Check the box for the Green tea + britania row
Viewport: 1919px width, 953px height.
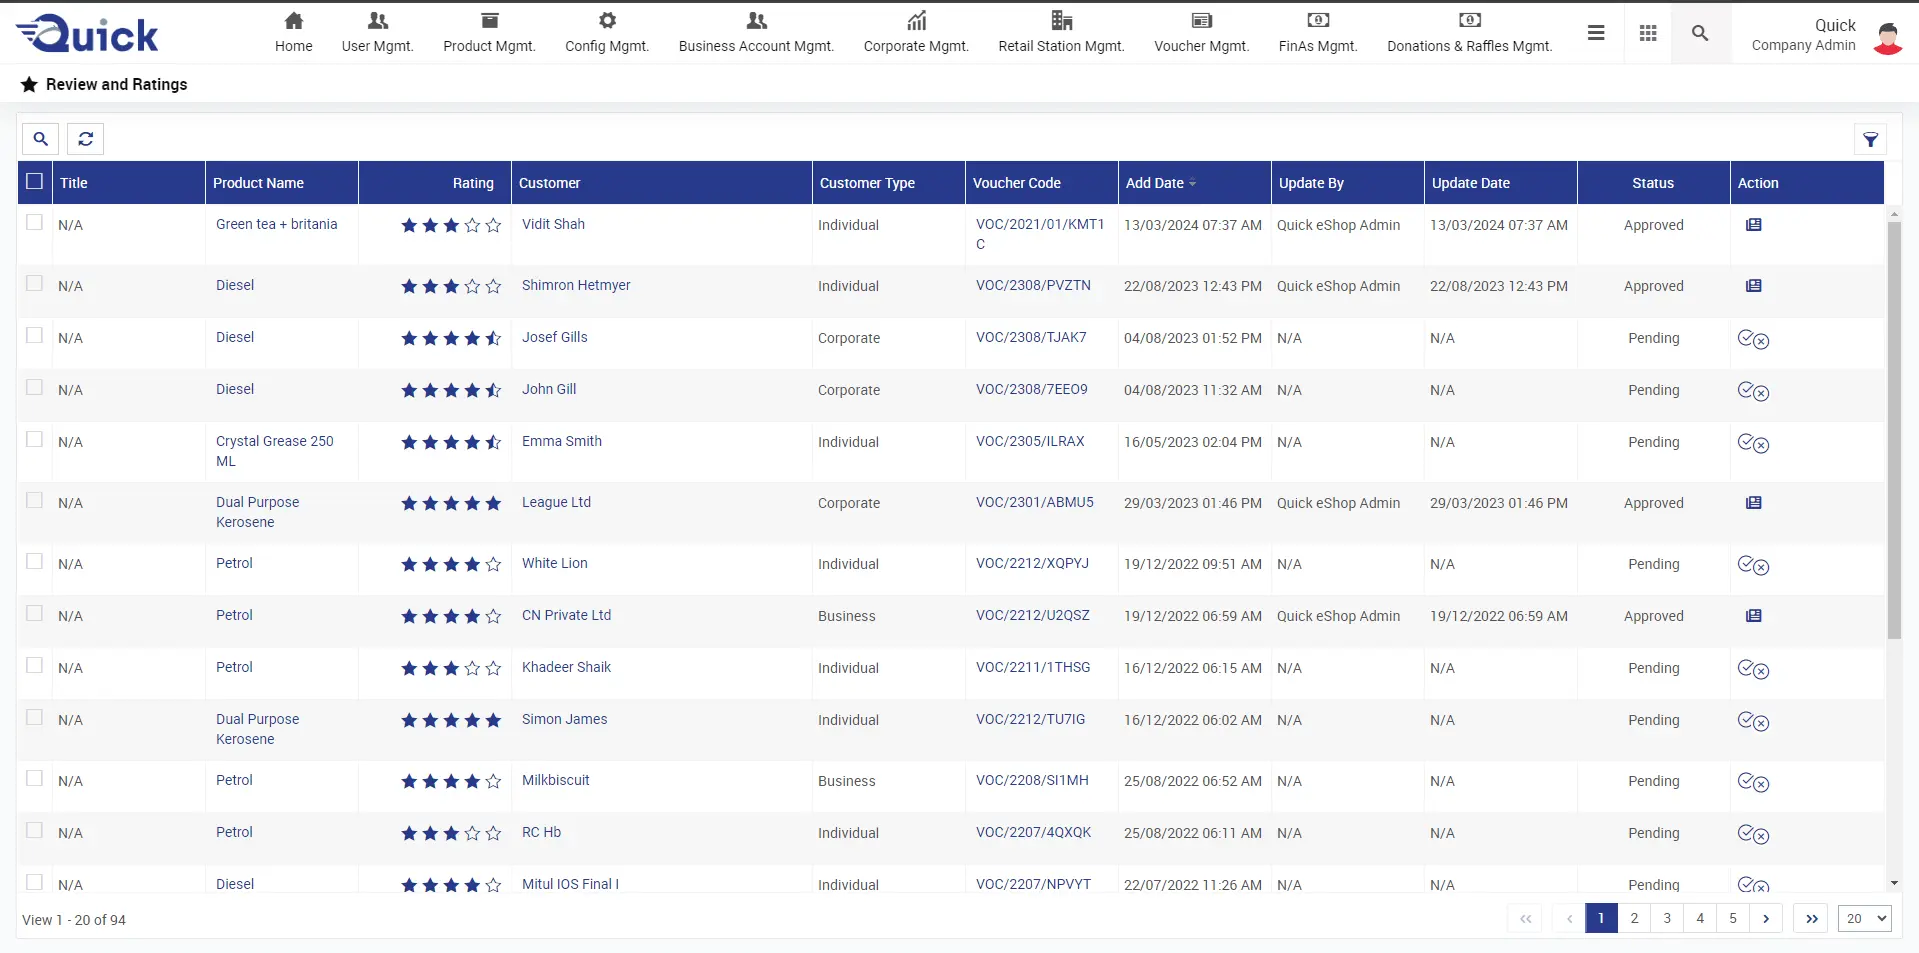[35, 223]
